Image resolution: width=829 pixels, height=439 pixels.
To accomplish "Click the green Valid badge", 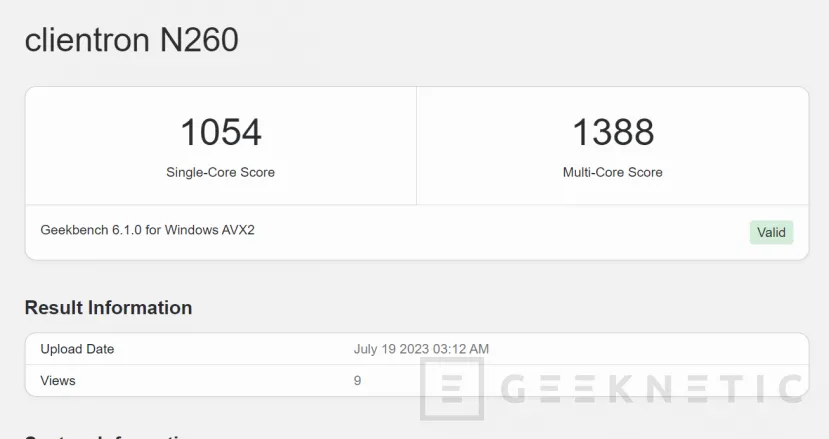I will coord(771,232).
